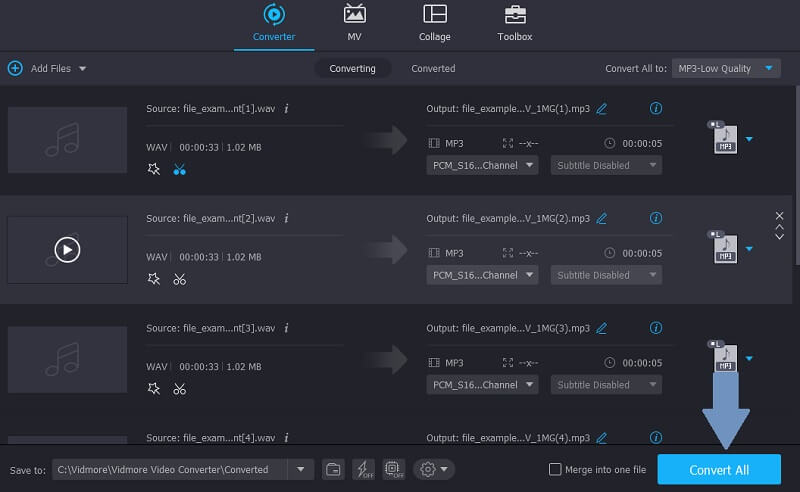Image resolution: width=800 pixels, height=492 pixels.
Task: Click the enhance star icon for file [2].wav
Action: [x=153, y=279]
